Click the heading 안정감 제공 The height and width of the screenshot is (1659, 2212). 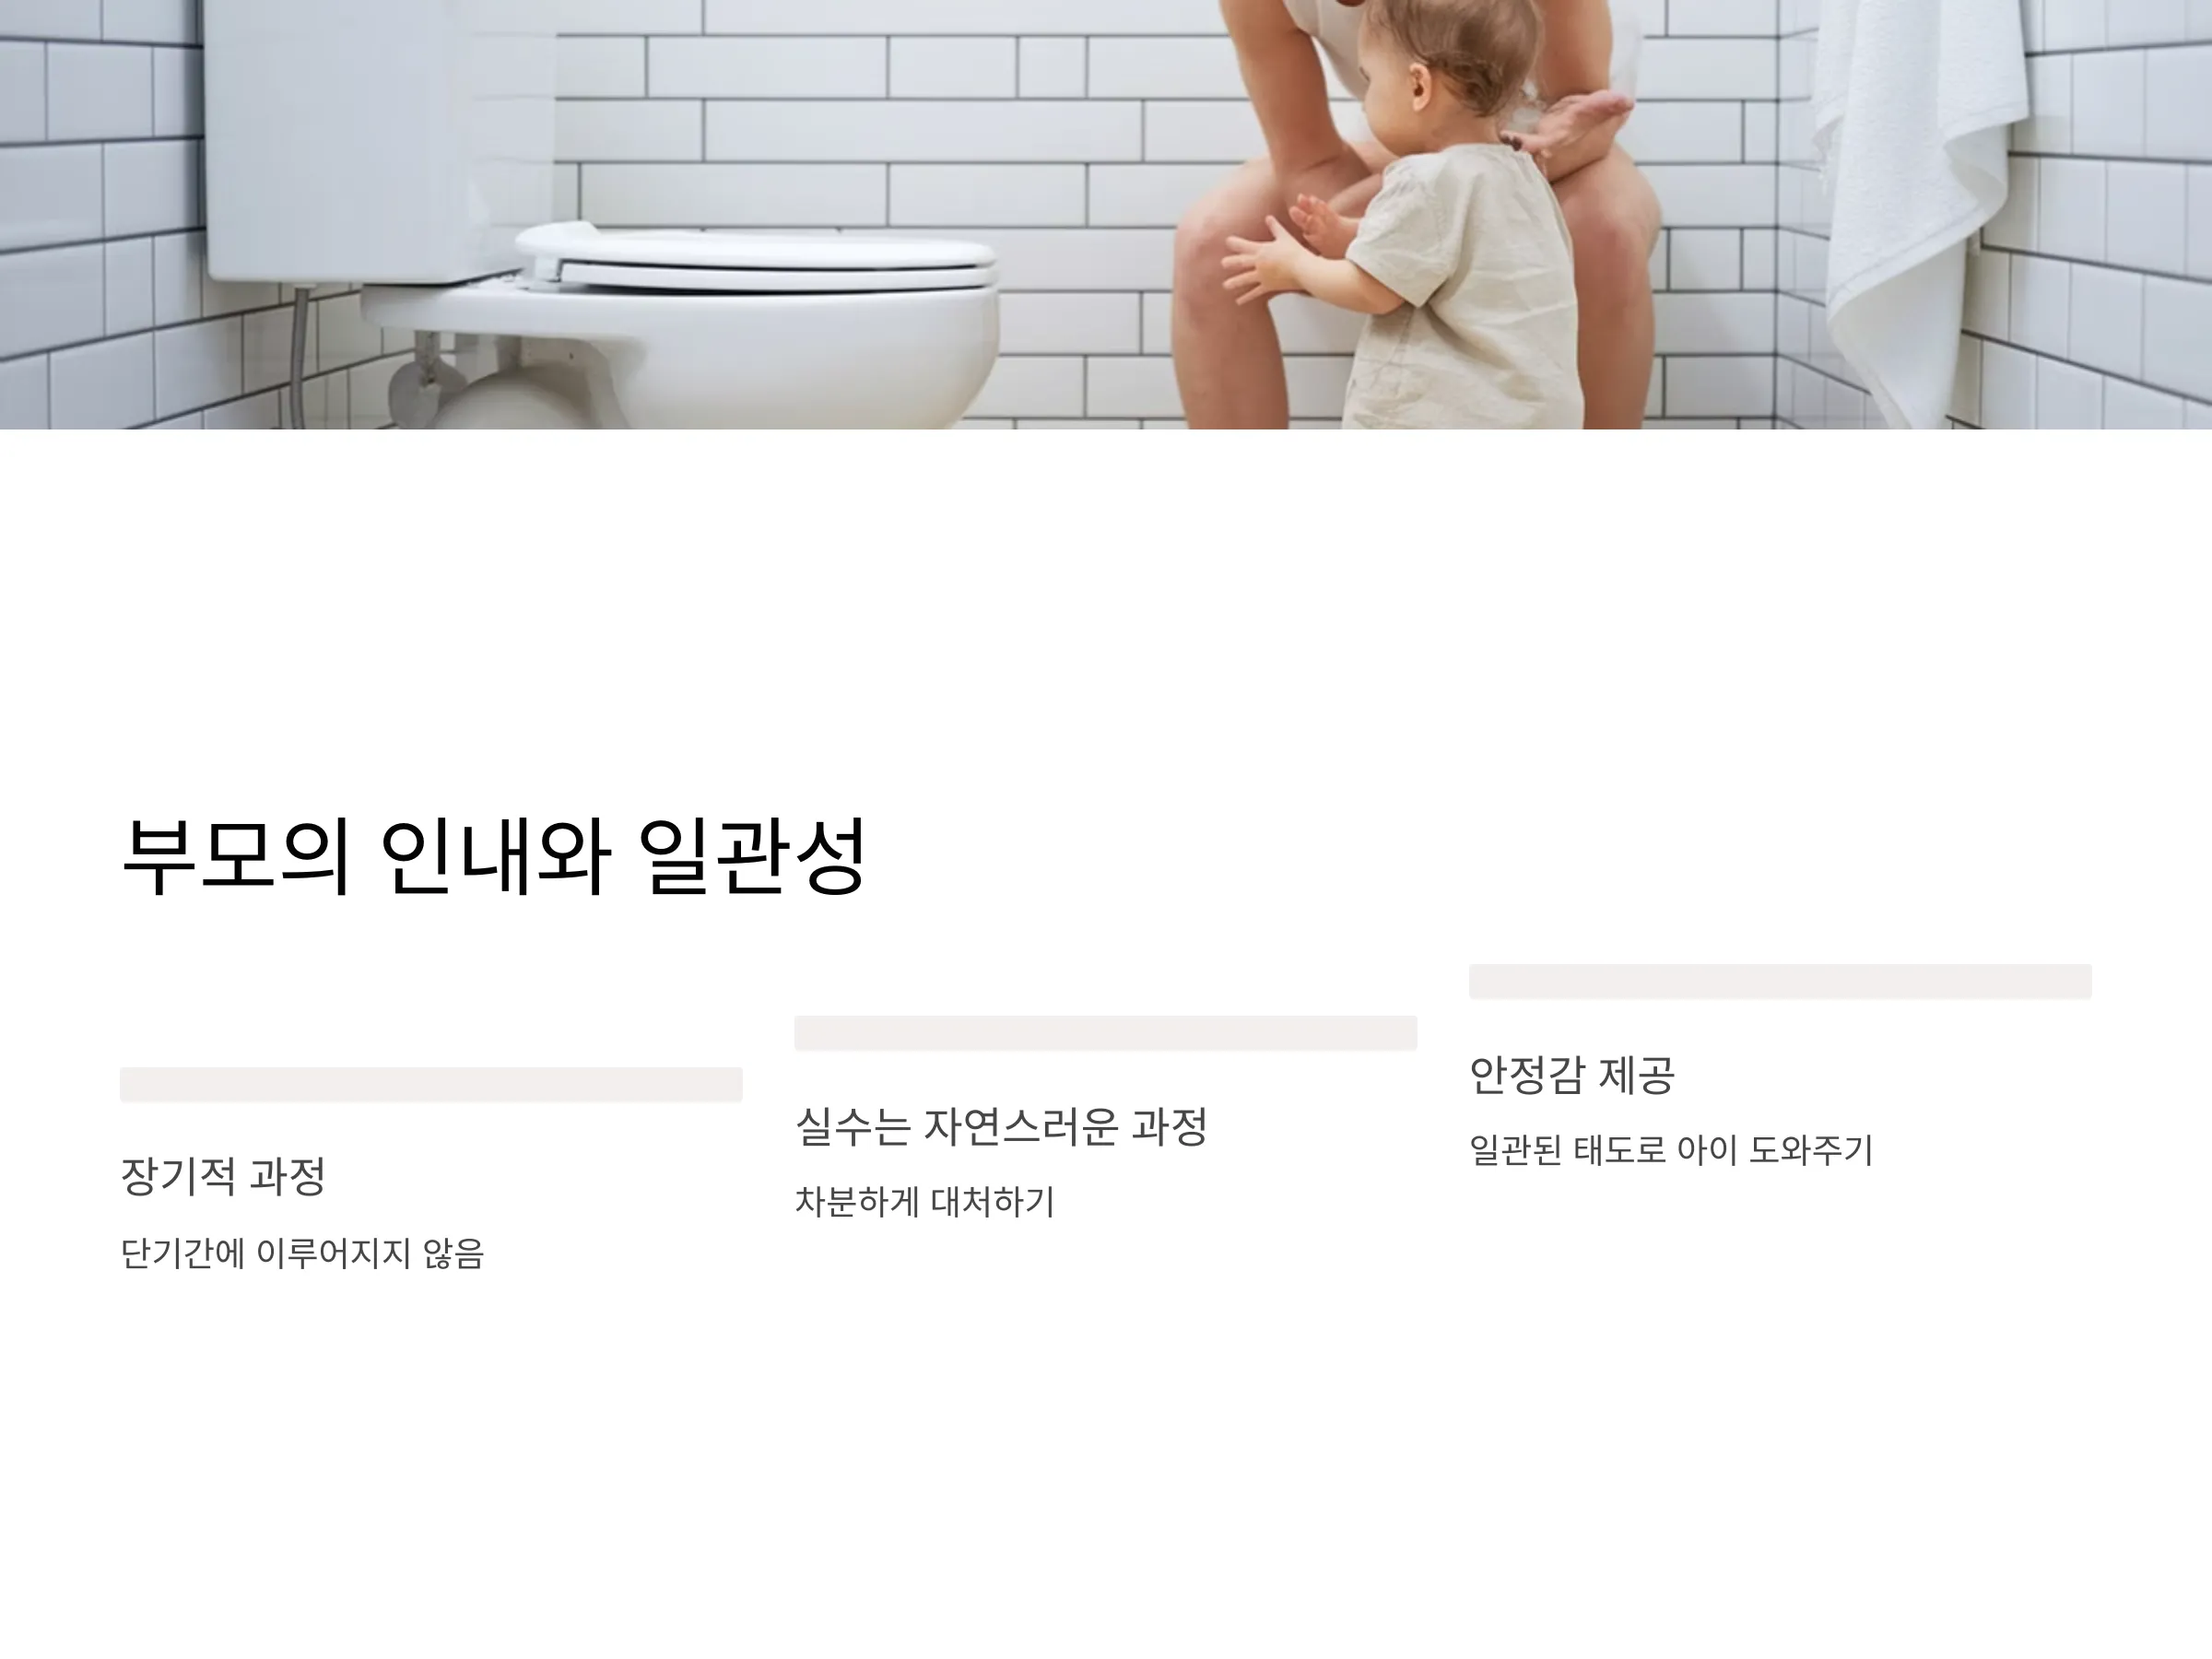point(1571,1075)
